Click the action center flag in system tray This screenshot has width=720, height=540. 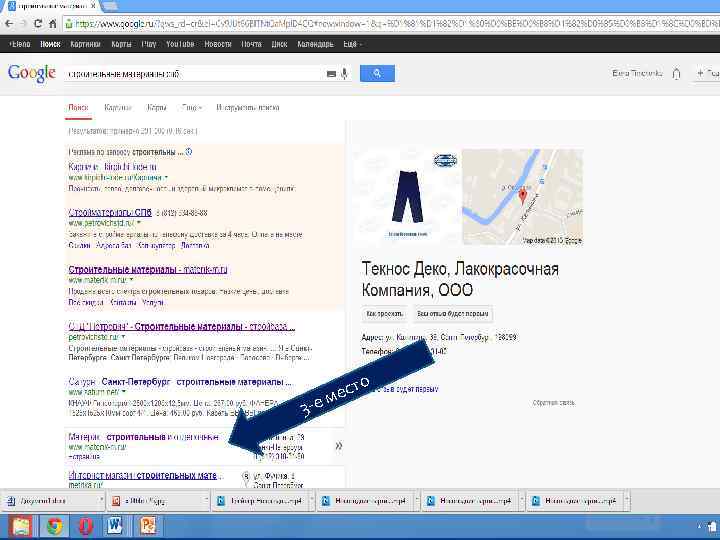(x=714, y=527)
